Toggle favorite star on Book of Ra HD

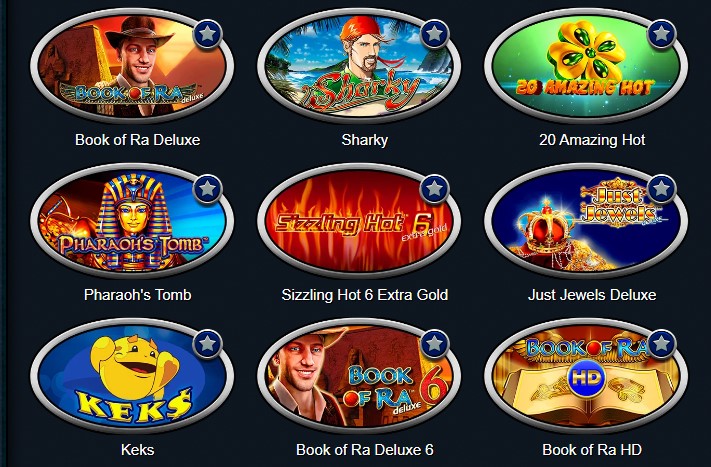tap(662, 344)
